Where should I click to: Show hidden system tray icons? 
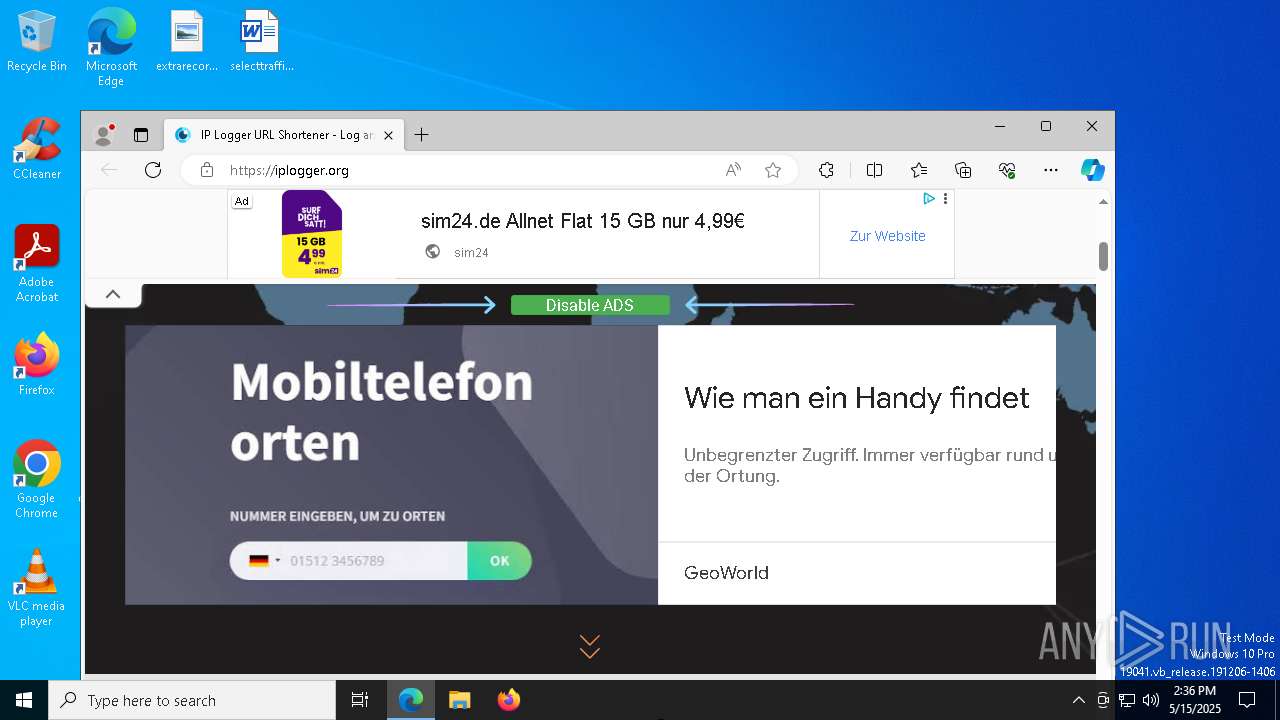point(1078,700)
